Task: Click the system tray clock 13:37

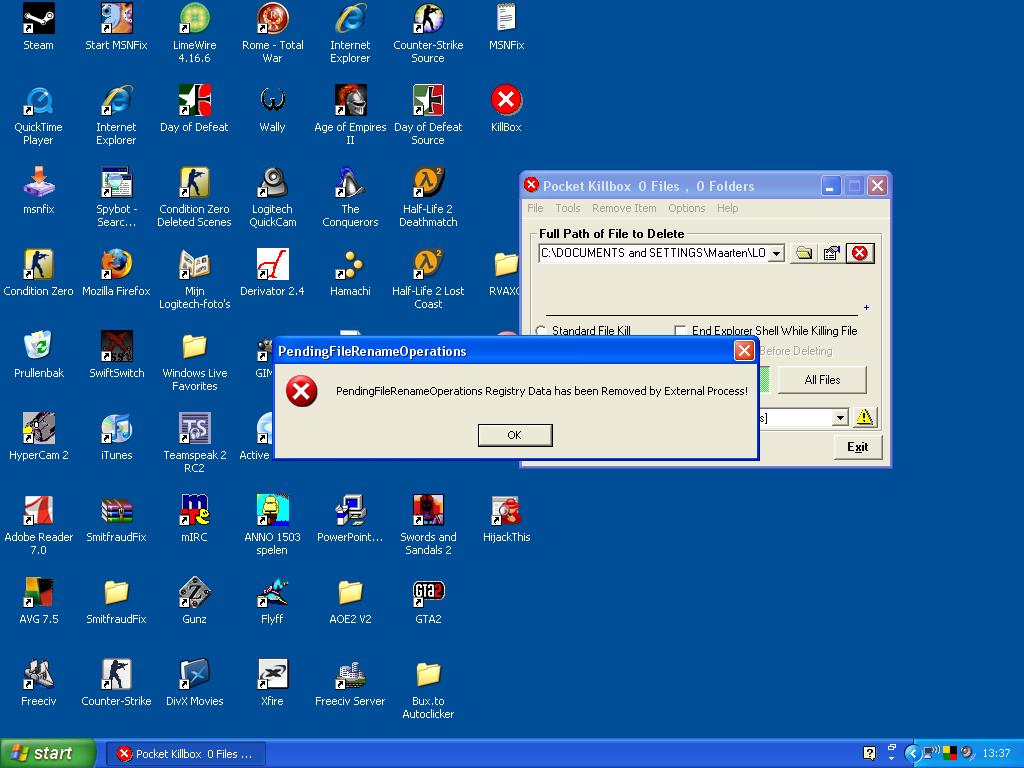Action: (997, 754)
